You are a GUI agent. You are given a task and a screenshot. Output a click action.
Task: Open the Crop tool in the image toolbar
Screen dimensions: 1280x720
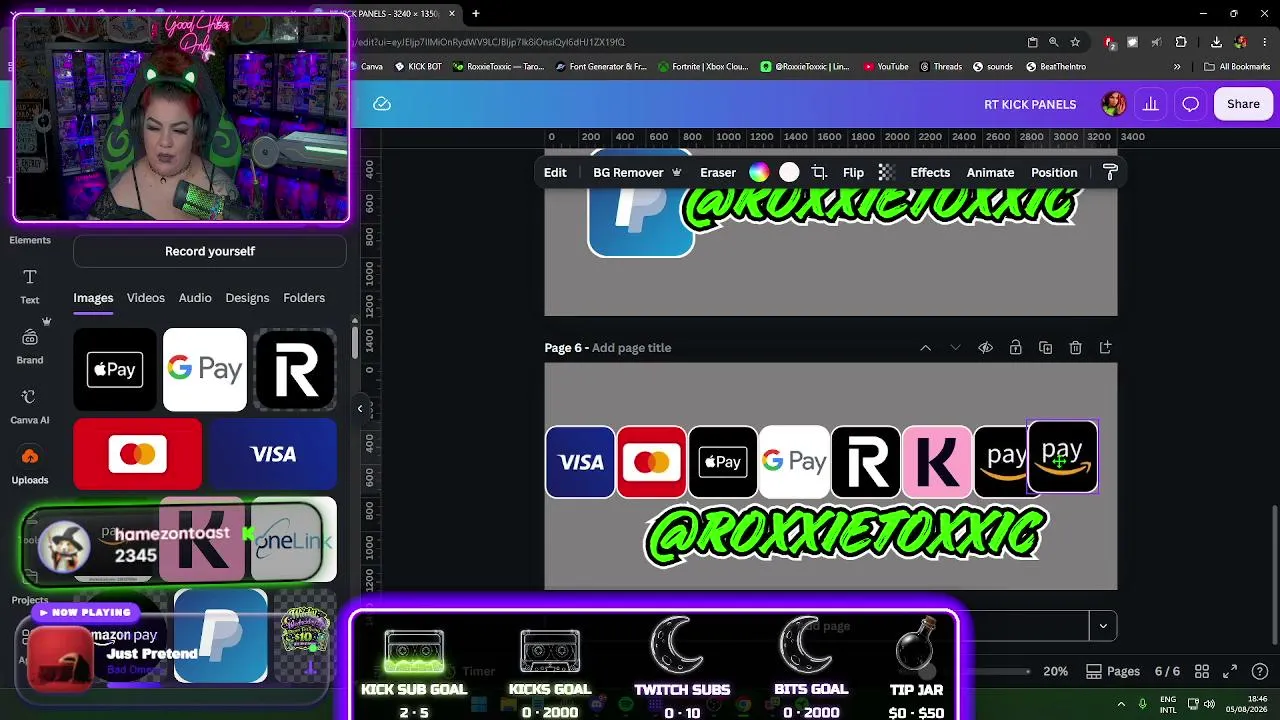point(819,172)
